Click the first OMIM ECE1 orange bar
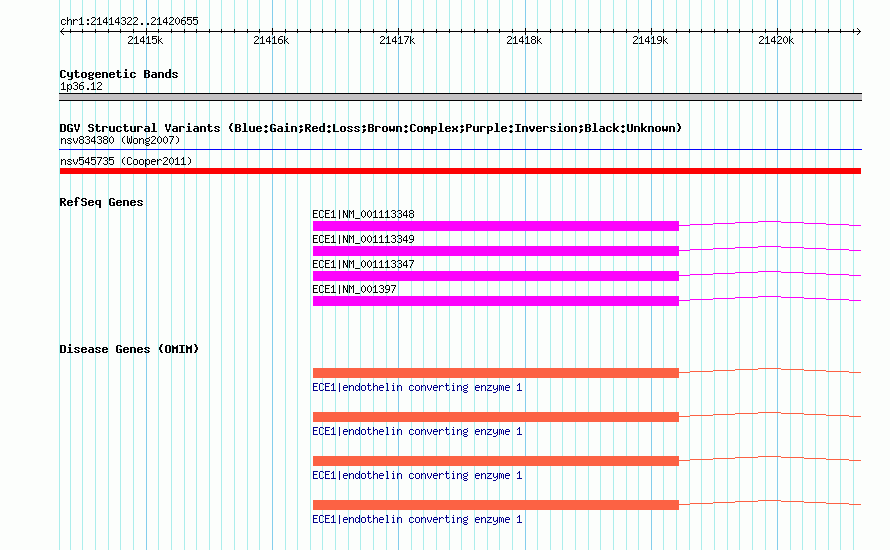Viewport: 890px width, 550px height. coord(496,373)
